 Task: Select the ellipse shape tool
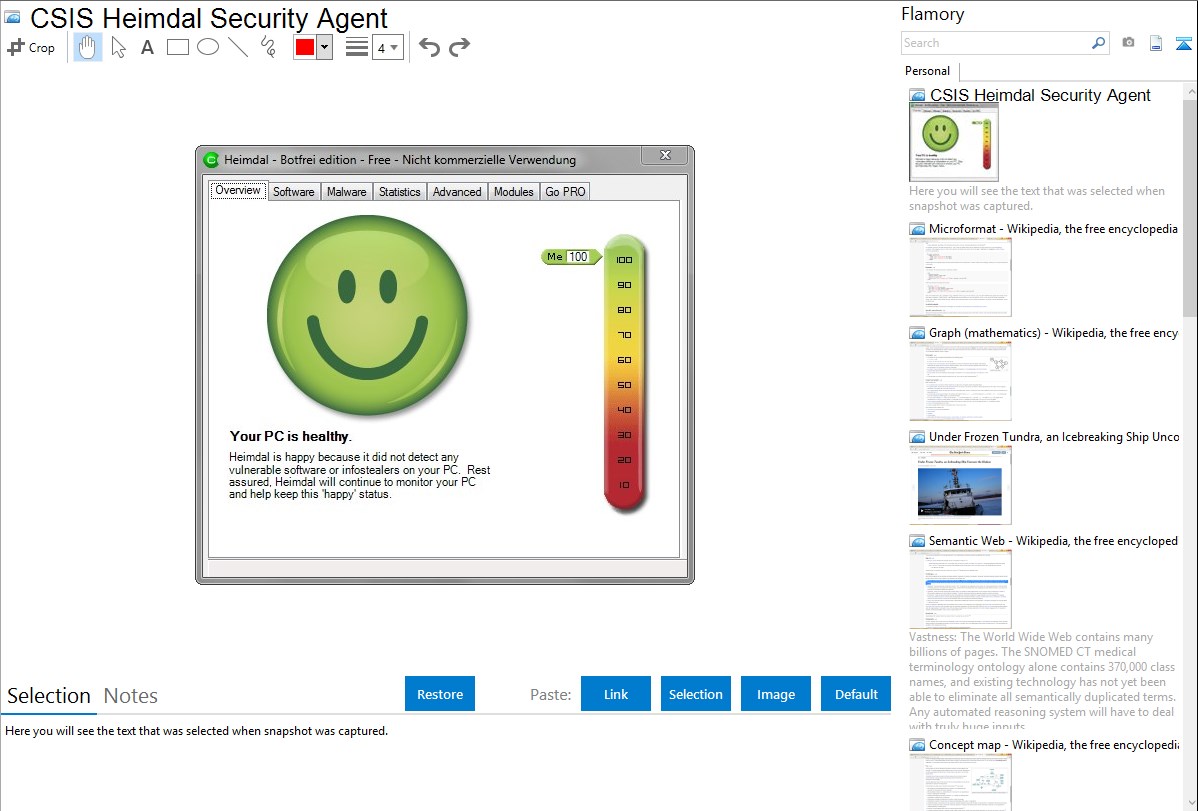[208, 47]
